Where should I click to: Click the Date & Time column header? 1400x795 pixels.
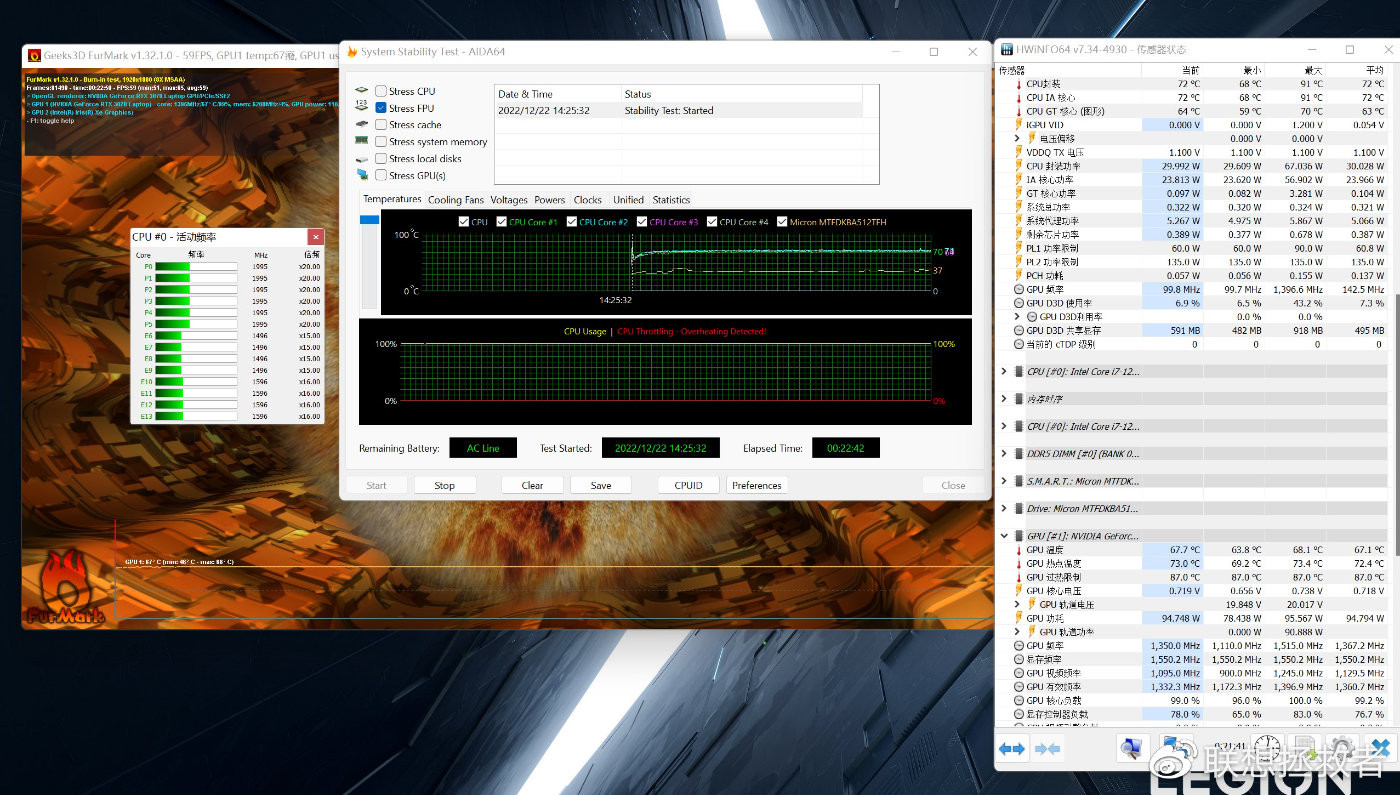coord(558,94)
